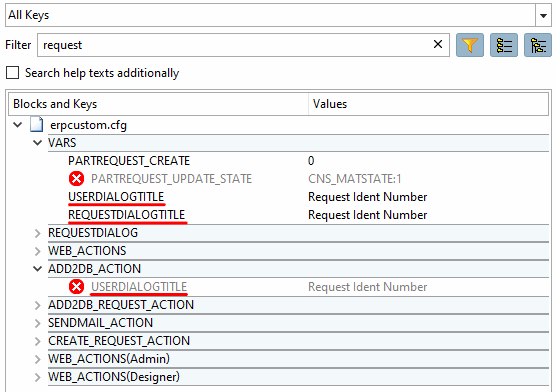Select the WEB_ACTIONS(Admin) block label
Image resolution: width=556 pixels, height=392 pixels.
click(109, 359)
